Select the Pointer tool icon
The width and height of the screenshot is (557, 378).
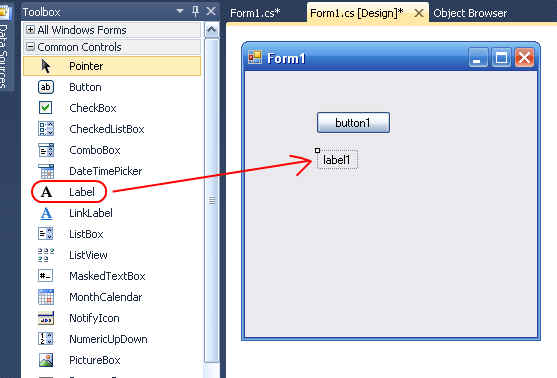click(x=46, y=66)
